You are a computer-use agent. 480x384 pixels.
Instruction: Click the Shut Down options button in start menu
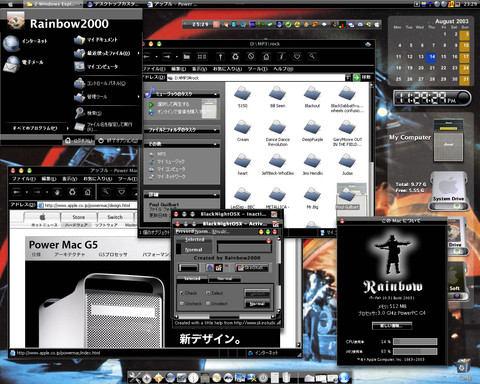(x=118, y=141)
